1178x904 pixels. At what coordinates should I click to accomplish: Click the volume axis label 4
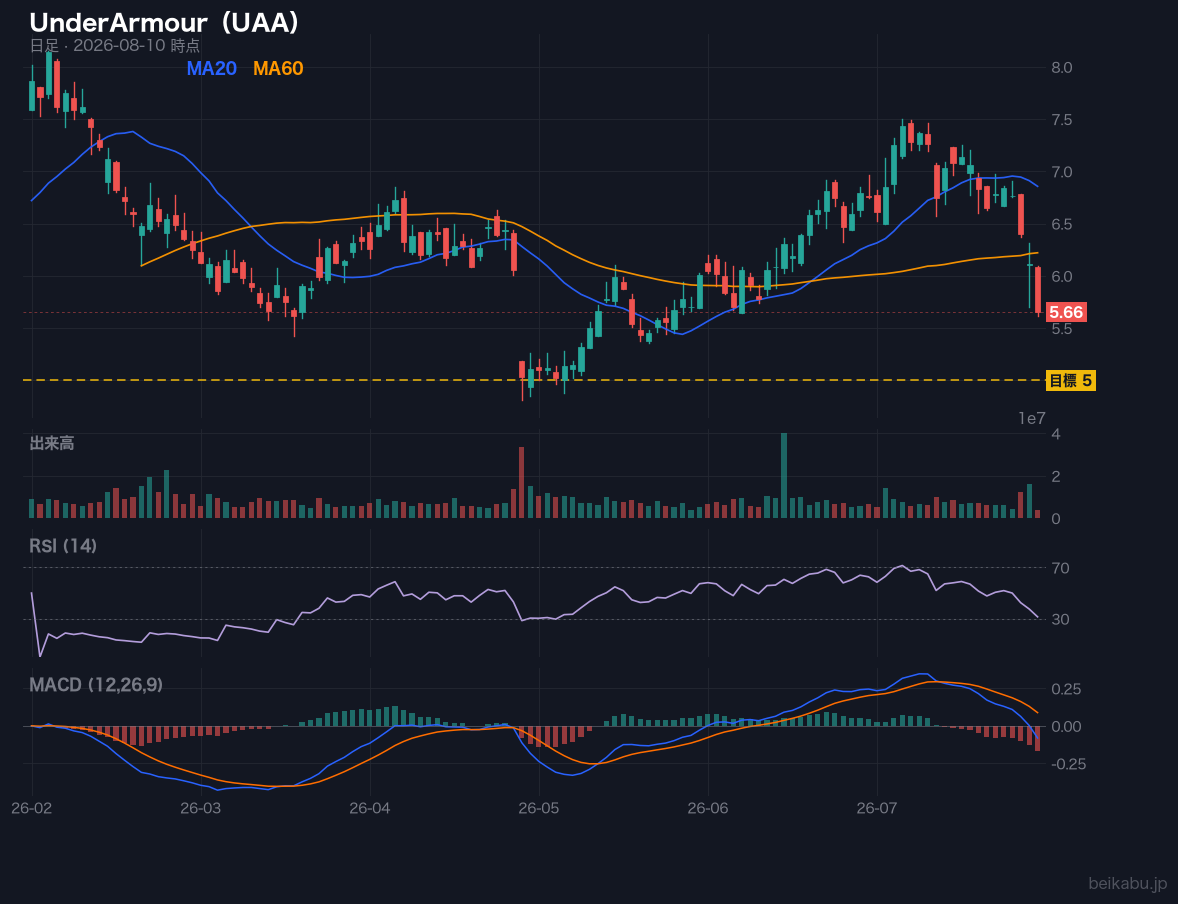coord(1056,434)
